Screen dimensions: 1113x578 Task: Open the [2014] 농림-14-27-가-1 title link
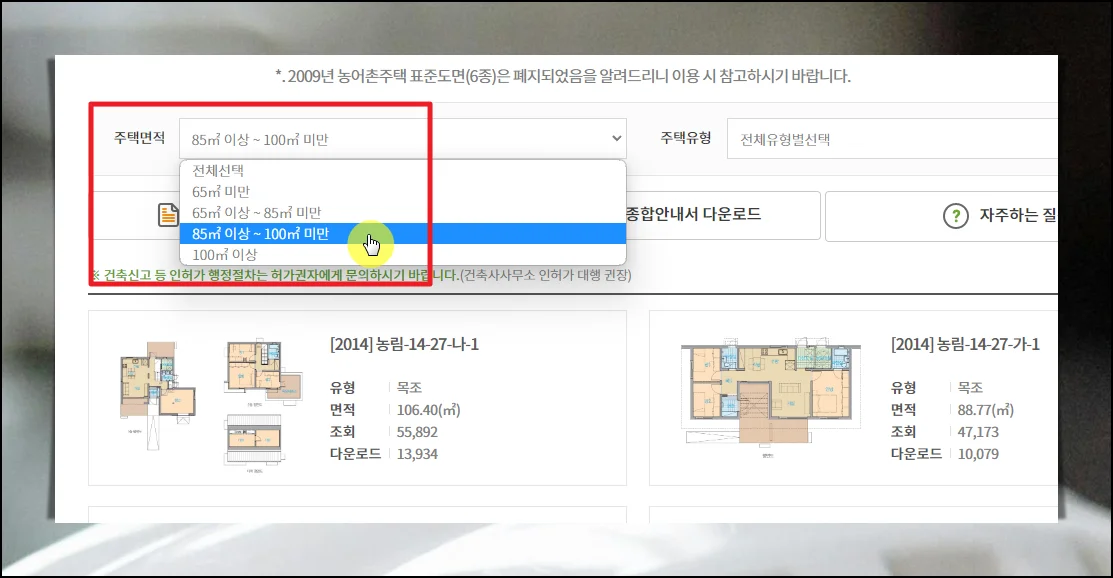click(x=965, y=344)
